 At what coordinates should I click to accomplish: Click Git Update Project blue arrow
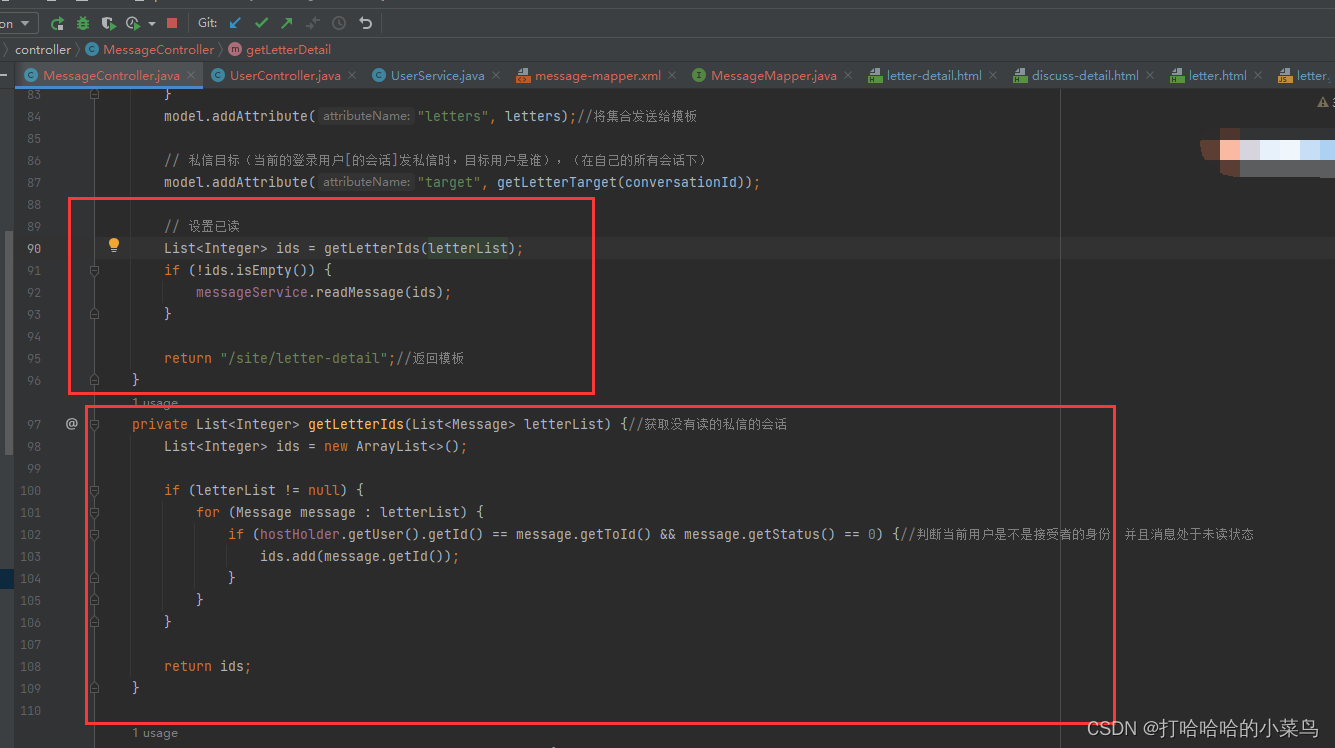[x=235, y=22]
